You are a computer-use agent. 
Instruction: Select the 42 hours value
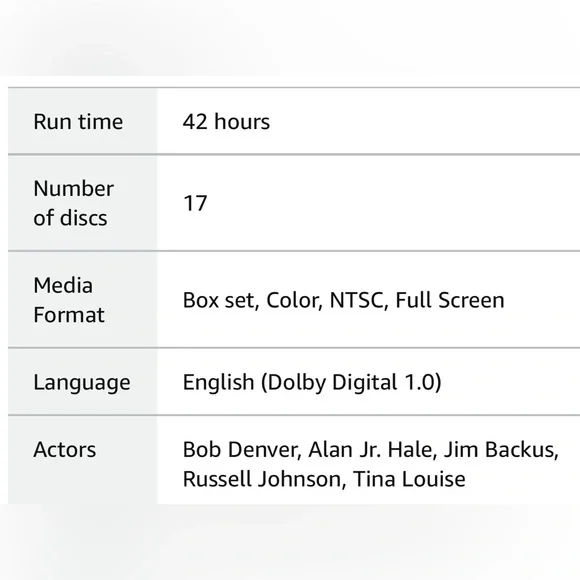click(x=226, y=122)
